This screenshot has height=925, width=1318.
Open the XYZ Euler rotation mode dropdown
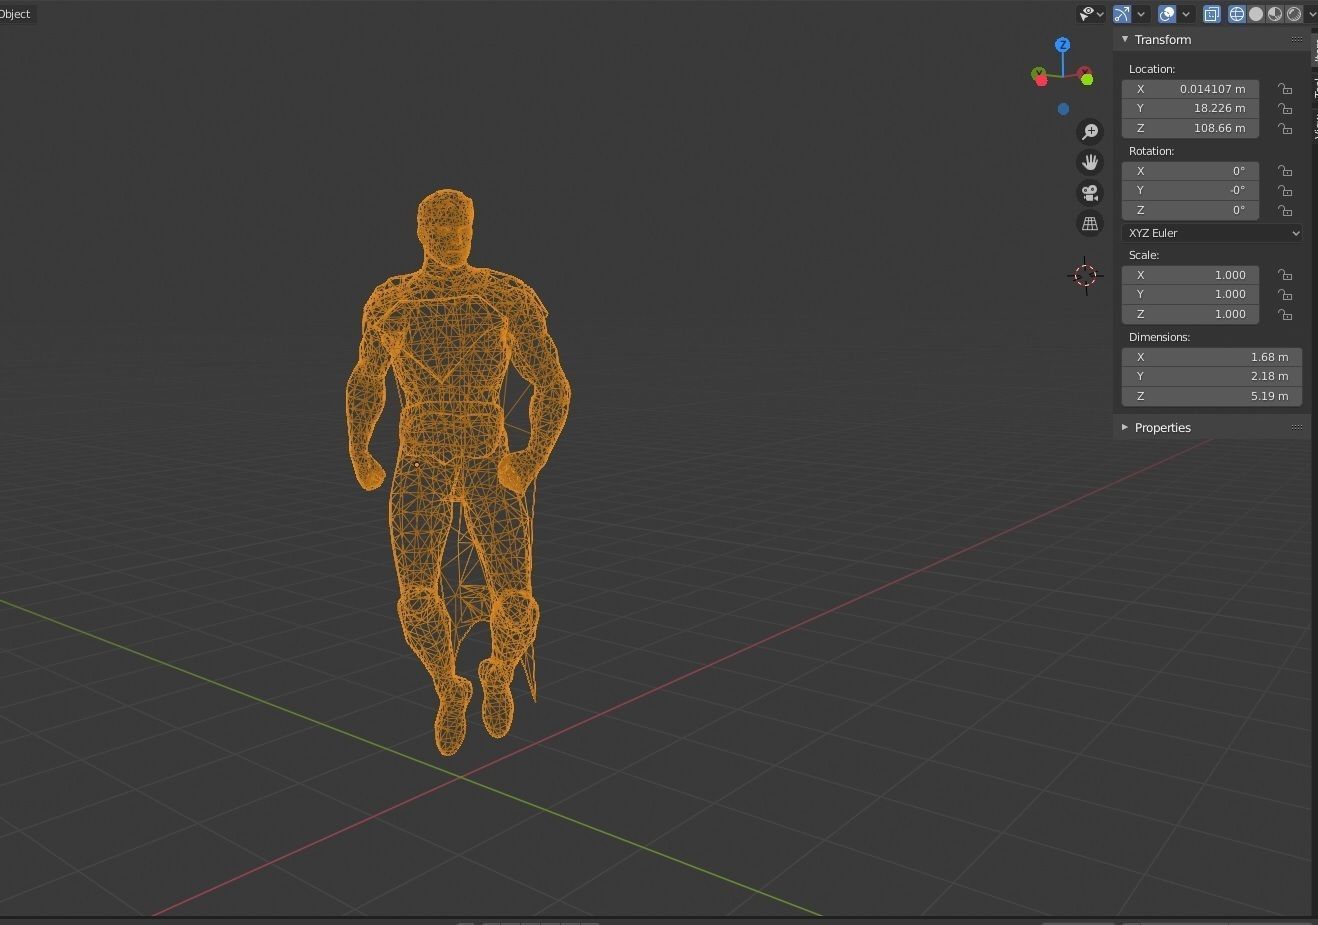1212,233
